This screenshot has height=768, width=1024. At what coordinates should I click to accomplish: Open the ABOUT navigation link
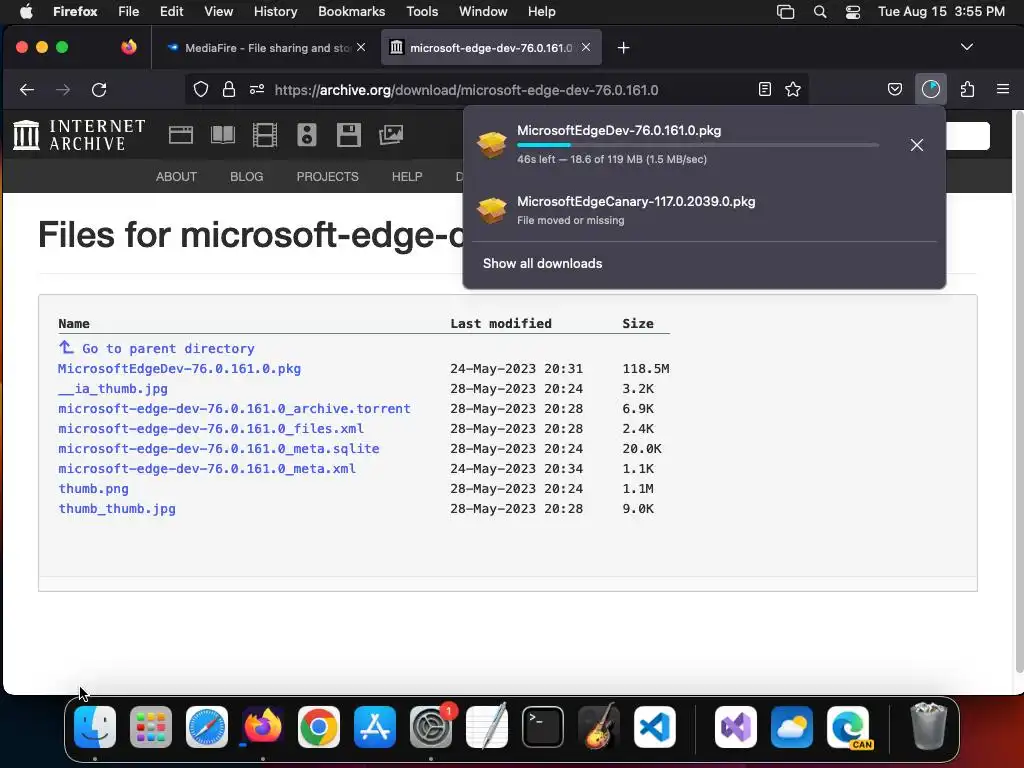pos(176,176)
